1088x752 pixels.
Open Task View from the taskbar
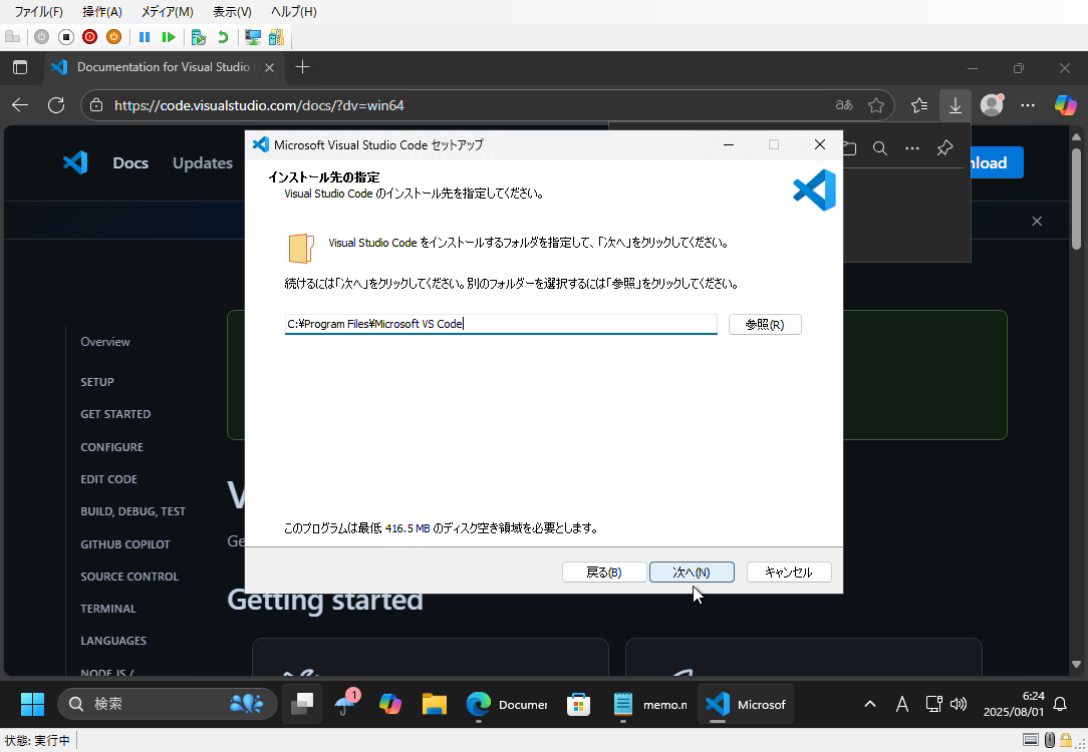click(302, 704)
